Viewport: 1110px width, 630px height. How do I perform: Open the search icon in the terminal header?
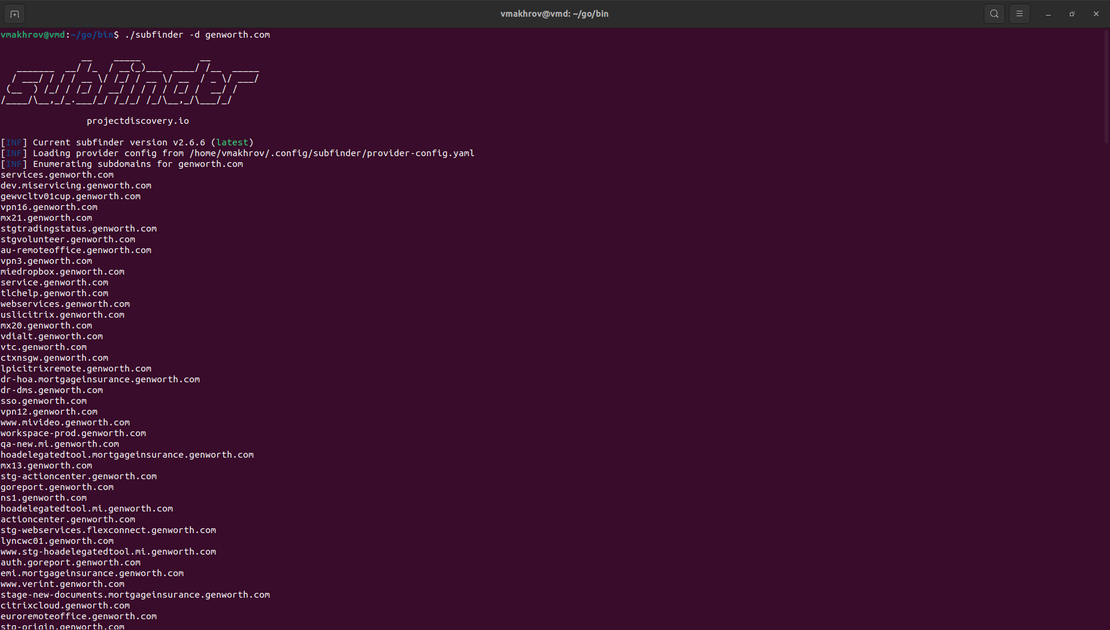(993, 13)
